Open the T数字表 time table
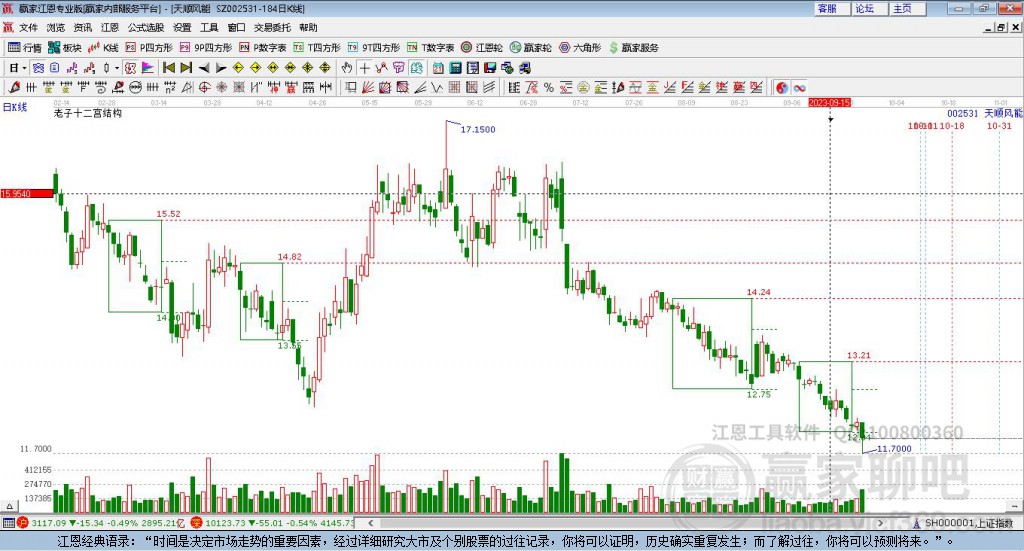 click(x=430, y=48)
